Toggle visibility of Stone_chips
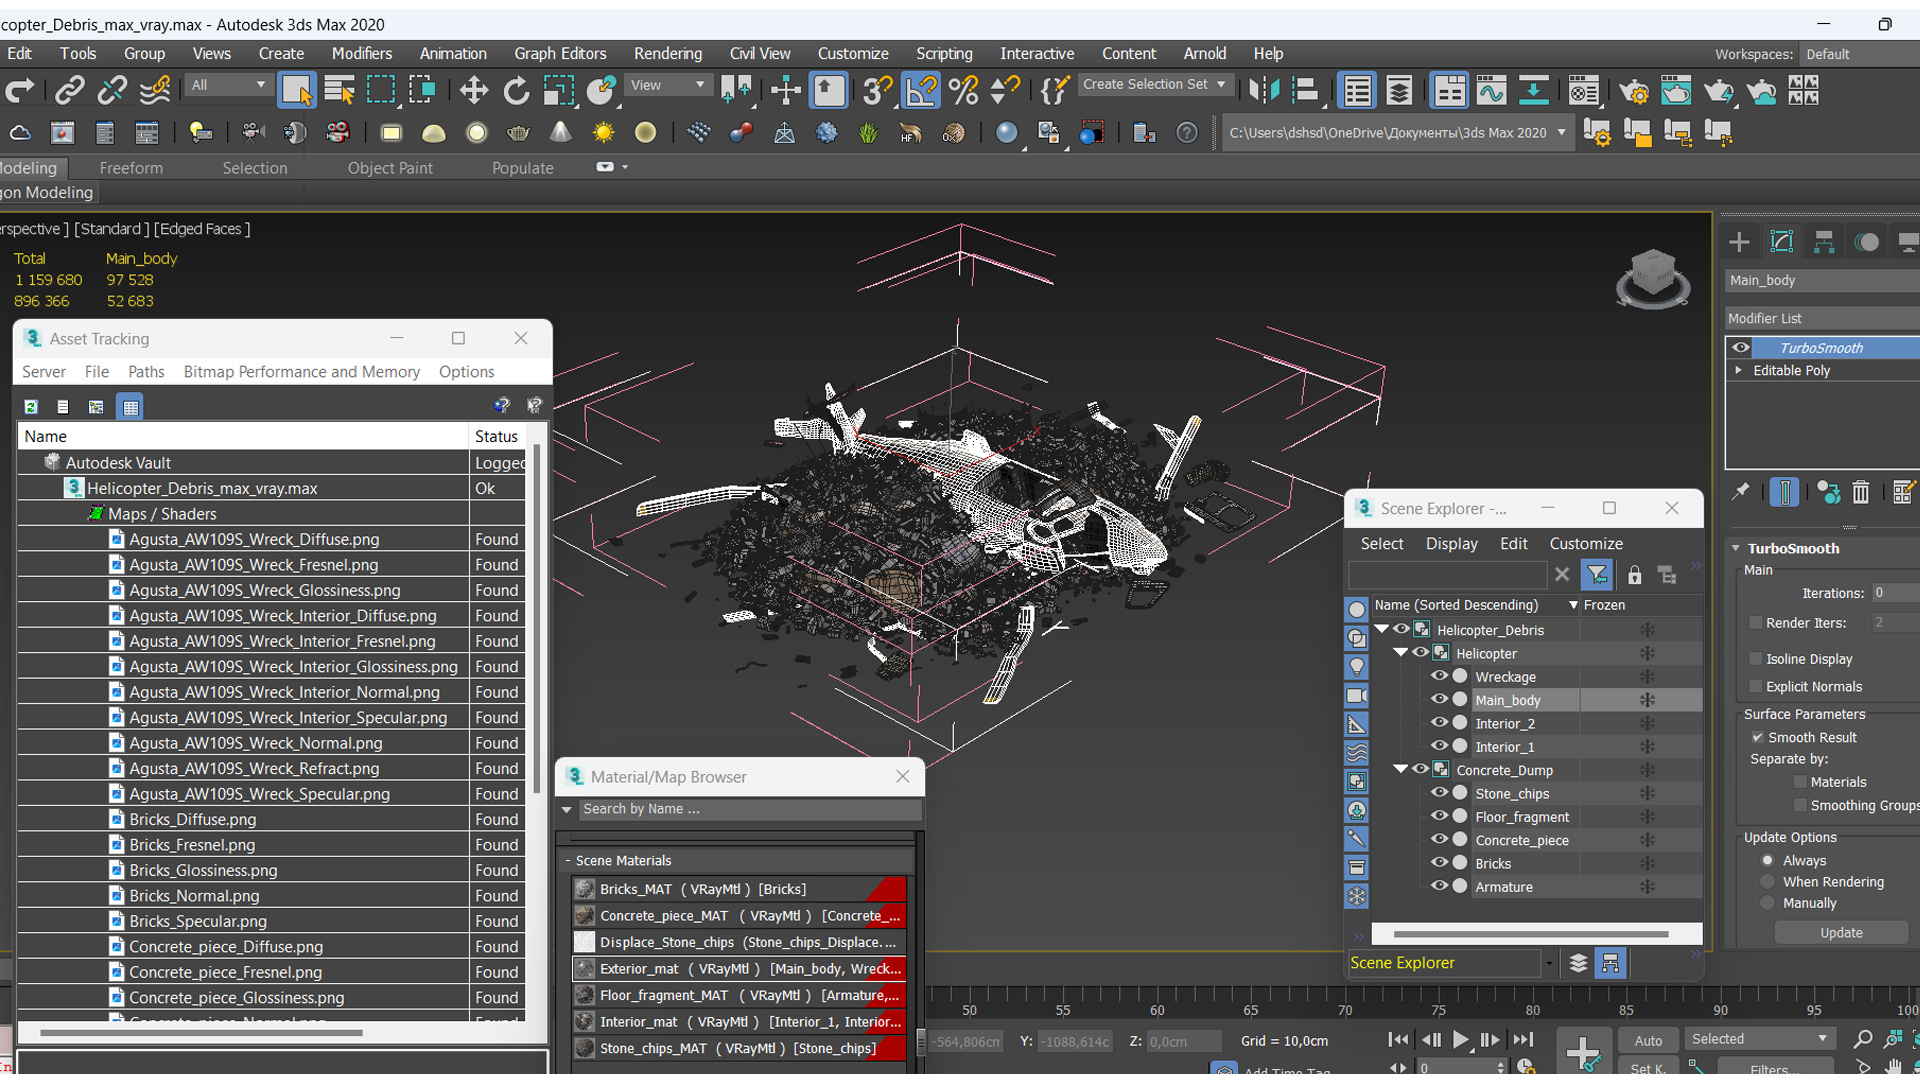 1439,792
